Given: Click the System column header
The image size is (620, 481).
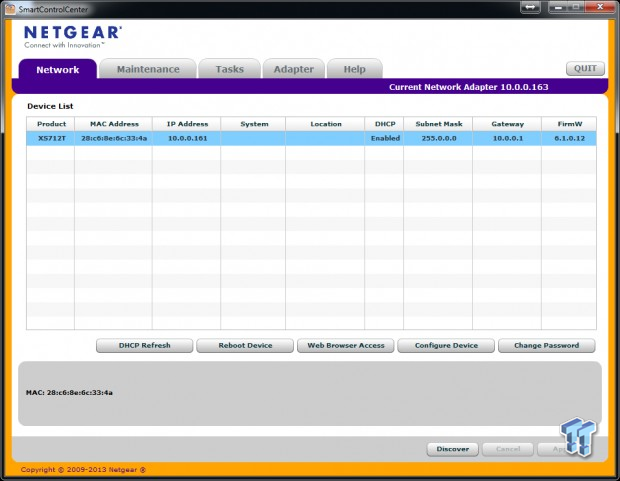Looking at the screenshot, I should 253,124.
